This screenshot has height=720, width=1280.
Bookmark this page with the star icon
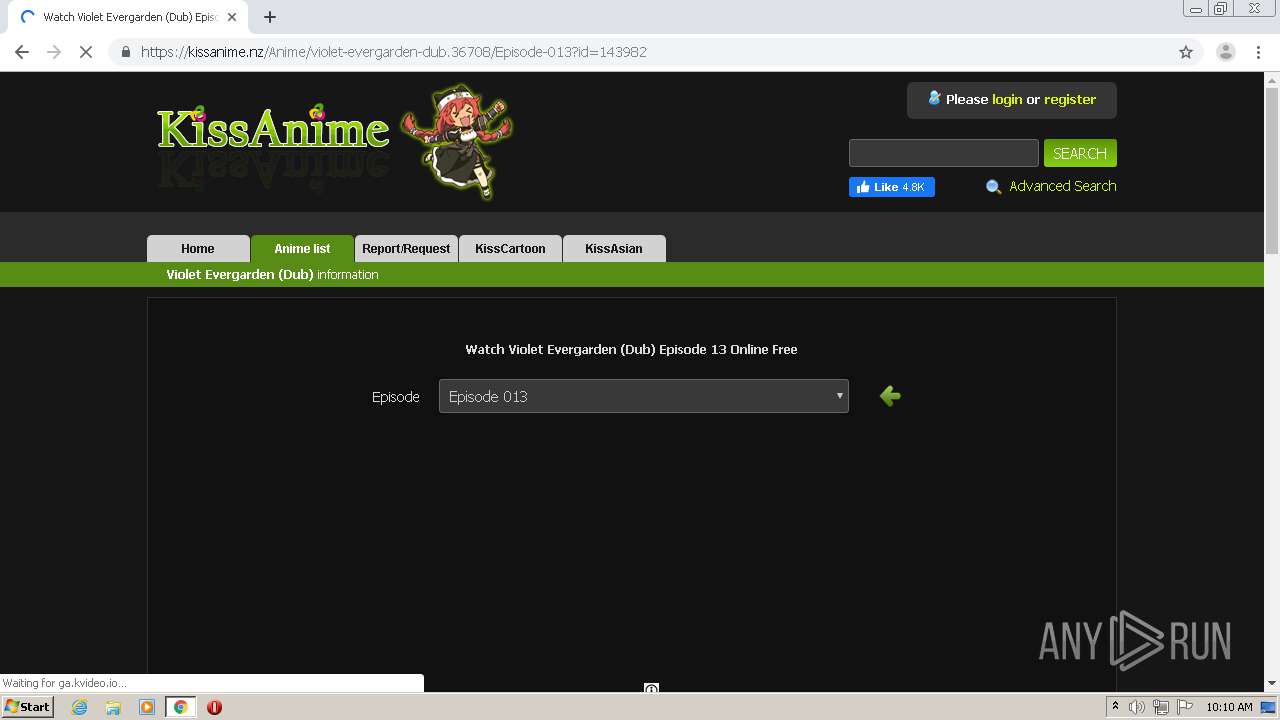click(1186, 52)
